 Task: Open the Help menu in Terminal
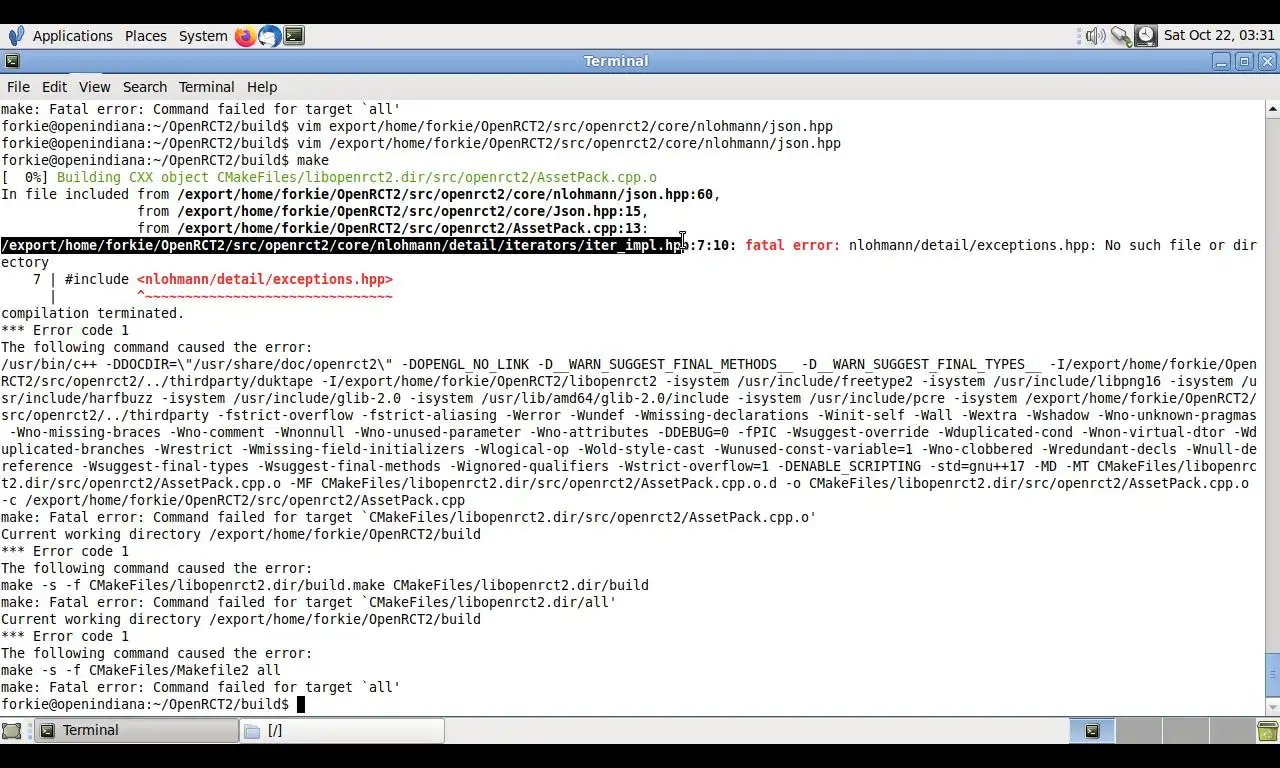pyautogui.click(x=262, y=87)
